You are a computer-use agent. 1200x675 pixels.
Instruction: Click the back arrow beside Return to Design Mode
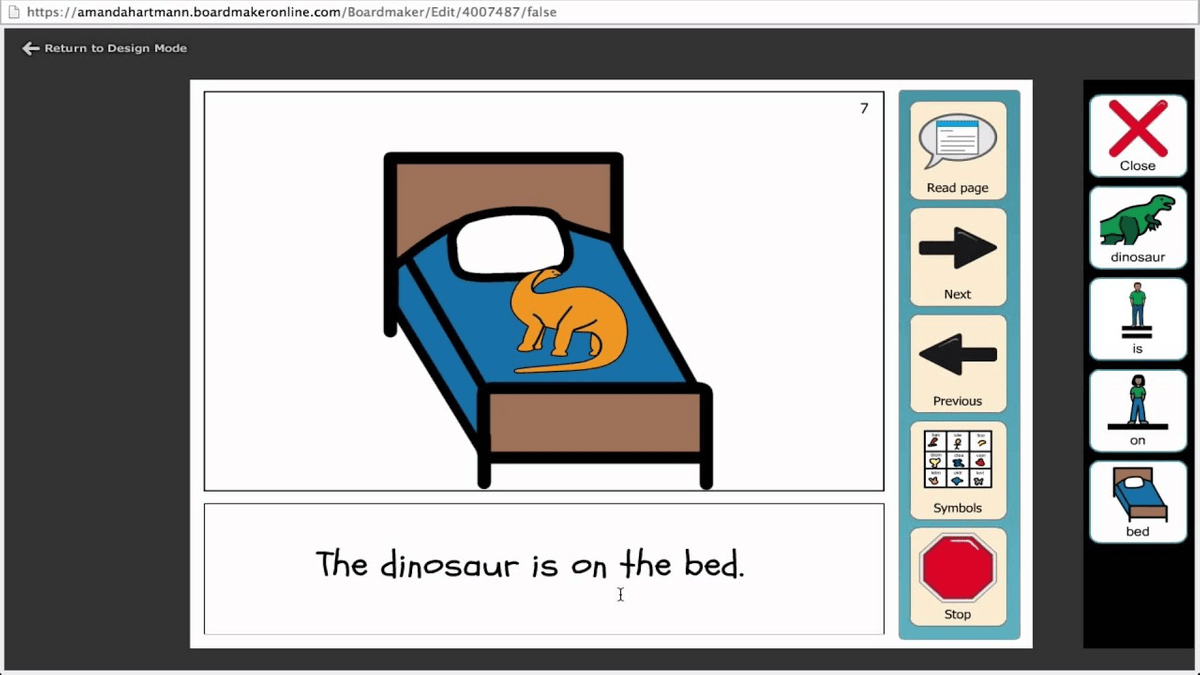click(30, 47)
